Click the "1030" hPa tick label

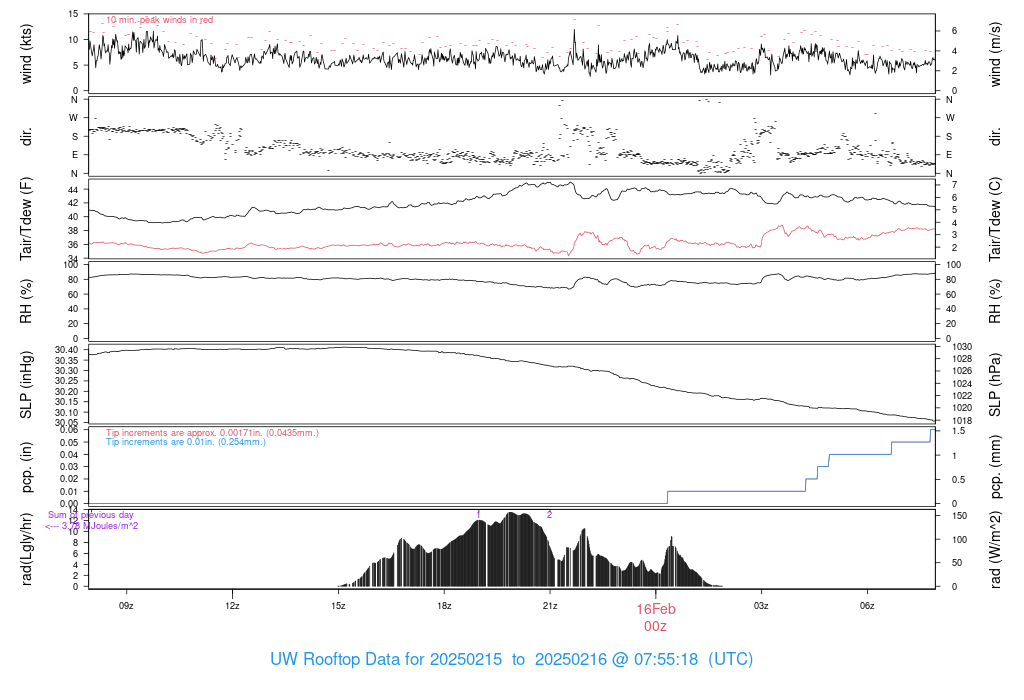962,347
